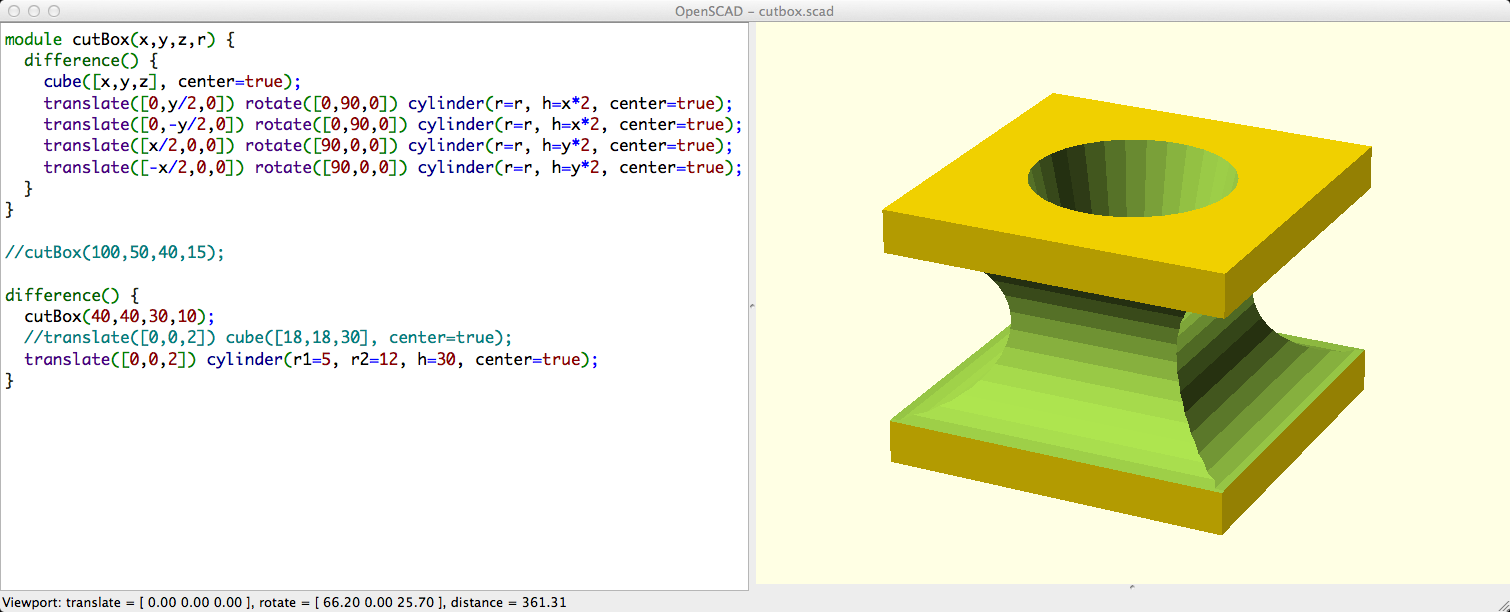
Task: Click the commented line '//cutBox(100,50,40,15);'
Action: (x=115, y=252)
